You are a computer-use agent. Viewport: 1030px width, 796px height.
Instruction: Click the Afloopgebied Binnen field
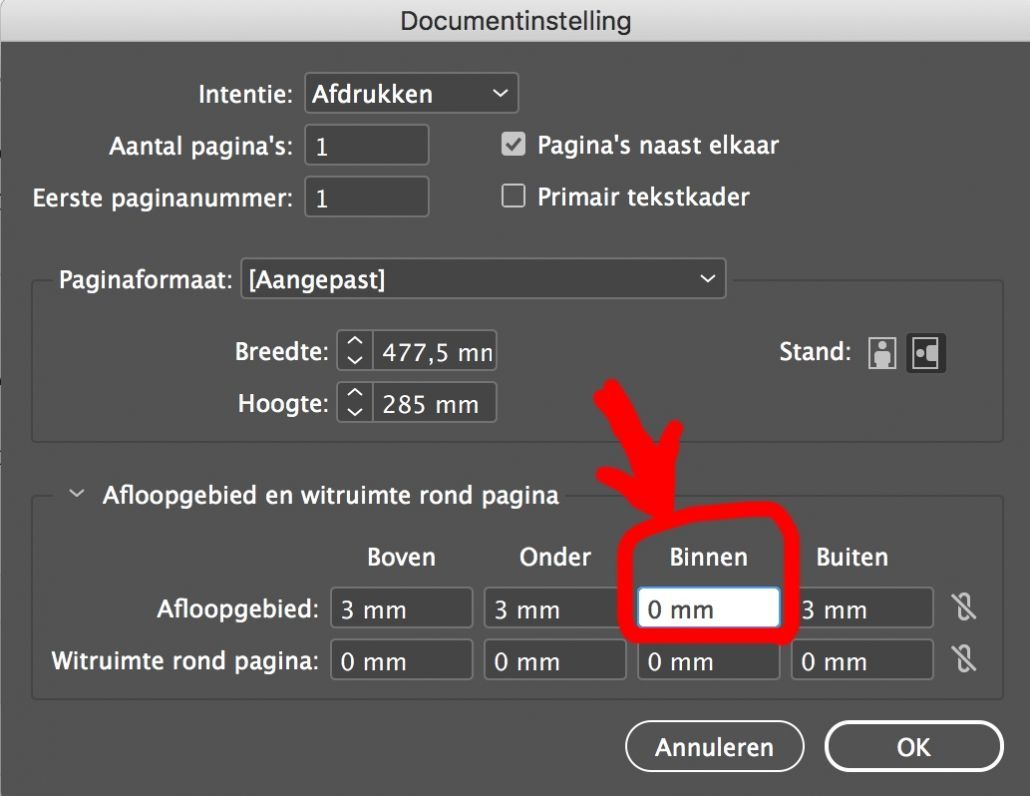(708, 608)
